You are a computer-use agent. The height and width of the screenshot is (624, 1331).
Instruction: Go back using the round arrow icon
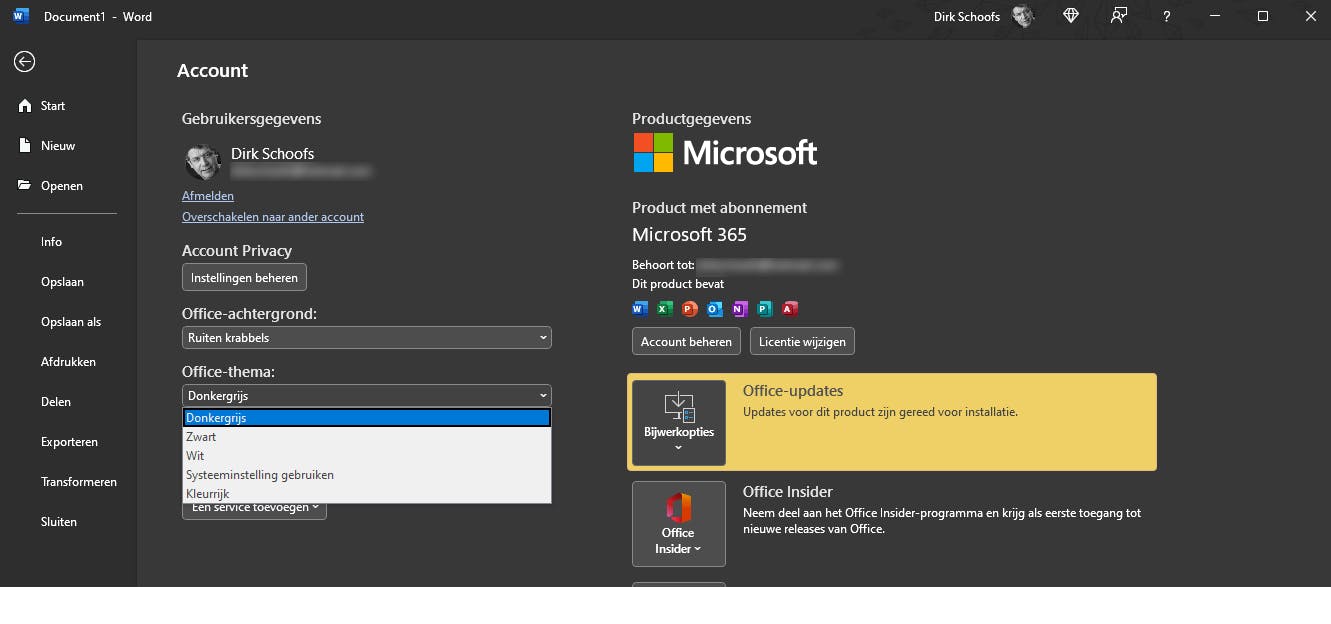24,62
